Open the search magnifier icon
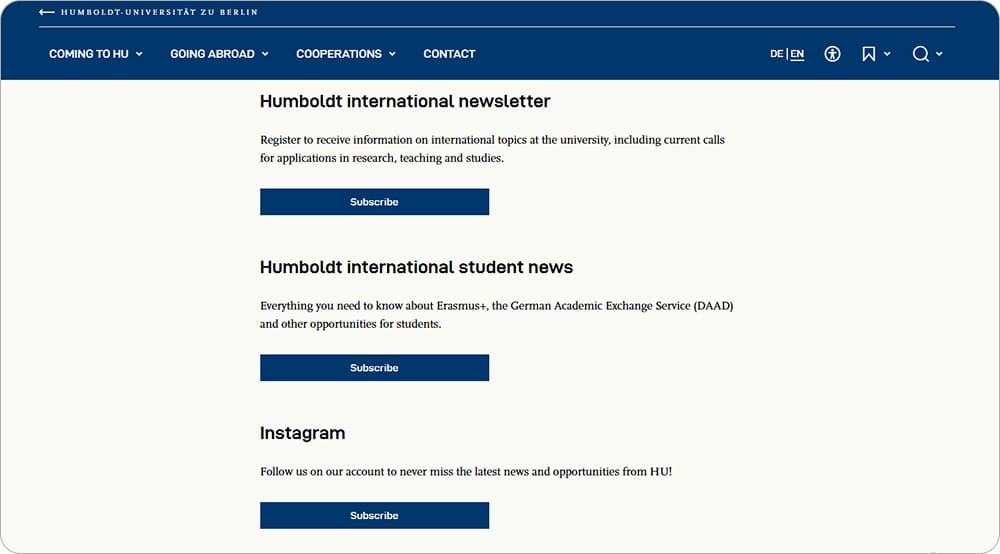 coord(920,54)
